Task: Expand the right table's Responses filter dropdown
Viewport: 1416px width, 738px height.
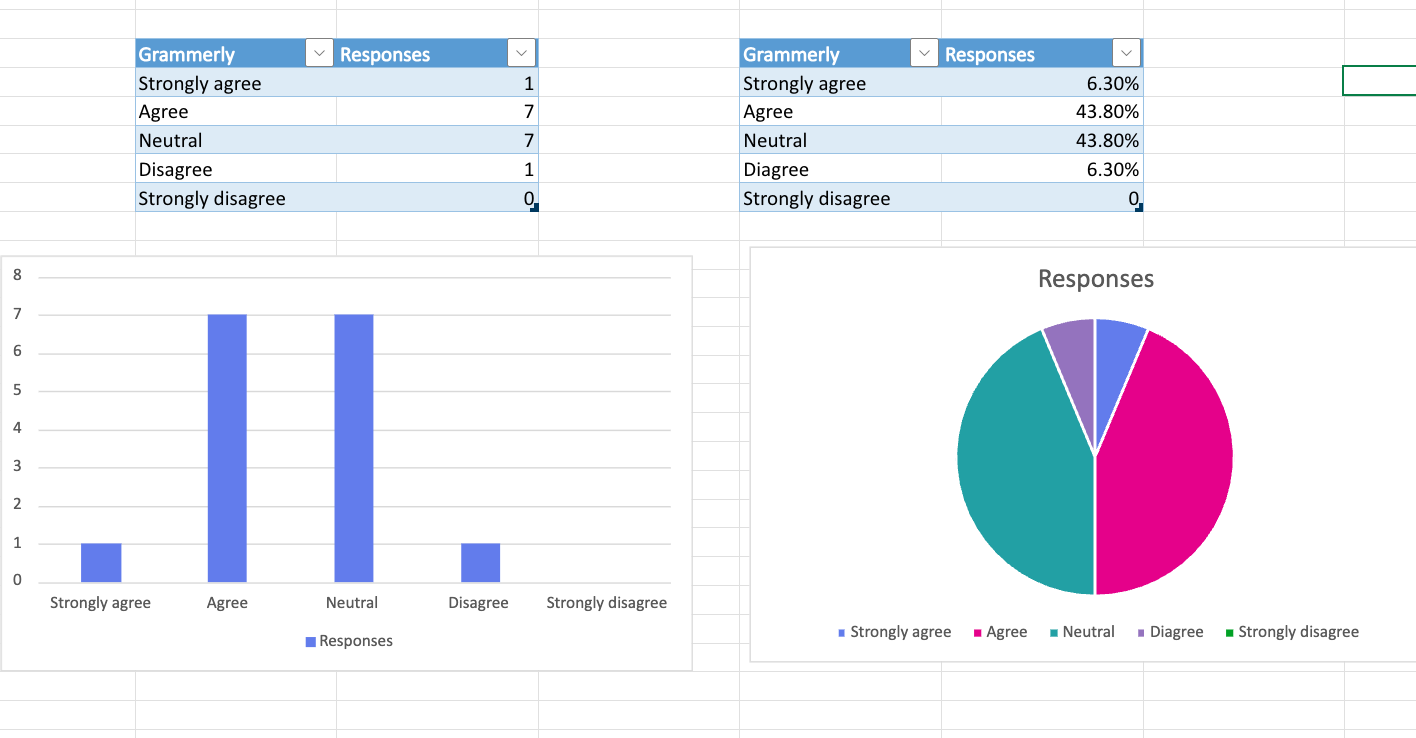Action: click(x=1127, y=54)
